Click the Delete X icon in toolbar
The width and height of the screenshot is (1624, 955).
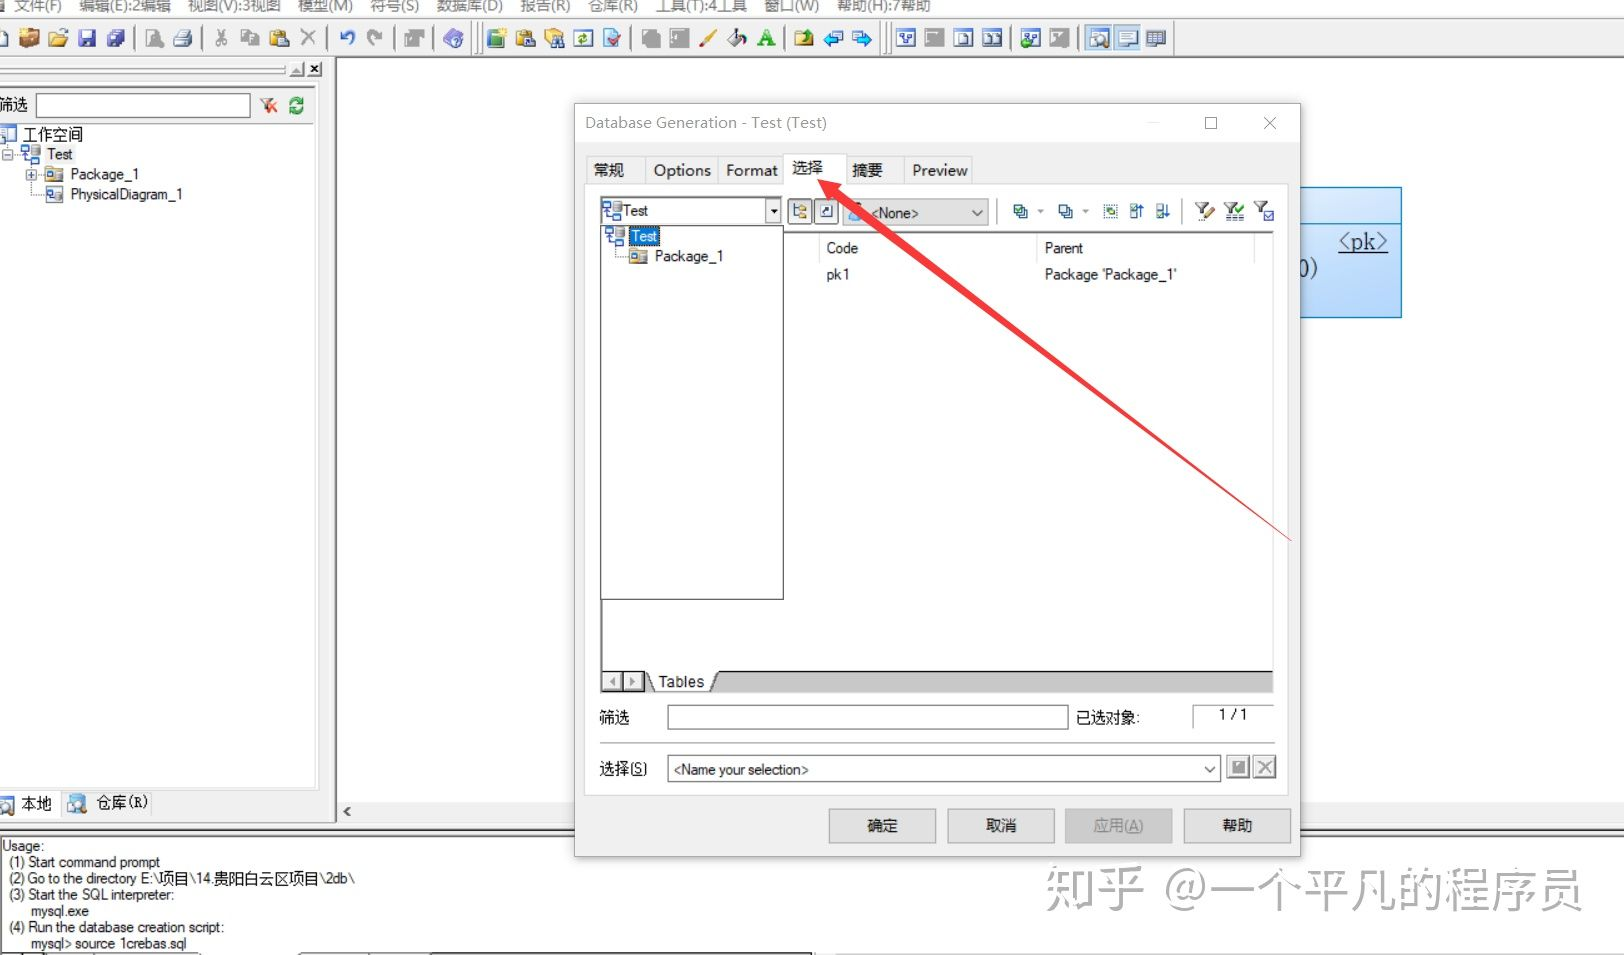pos(308,38)
